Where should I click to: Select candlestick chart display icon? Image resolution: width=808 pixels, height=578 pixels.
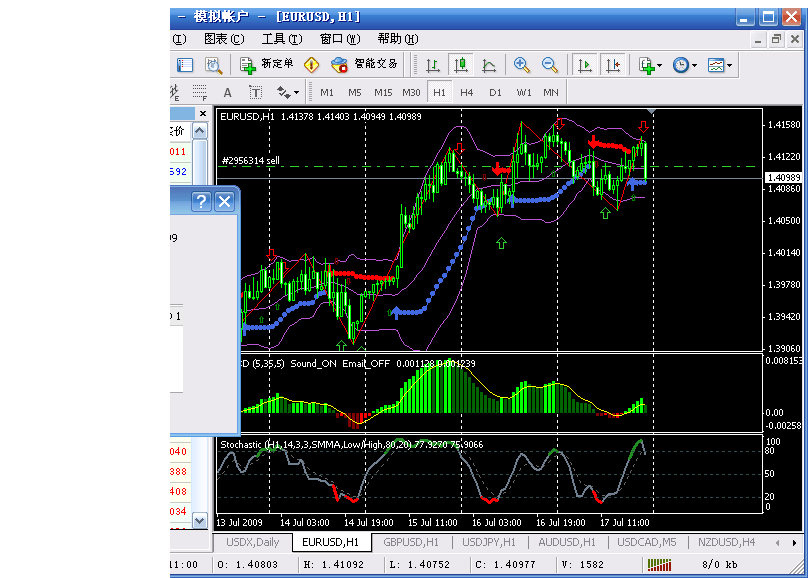pyautogui.click(x=461, y=65)
